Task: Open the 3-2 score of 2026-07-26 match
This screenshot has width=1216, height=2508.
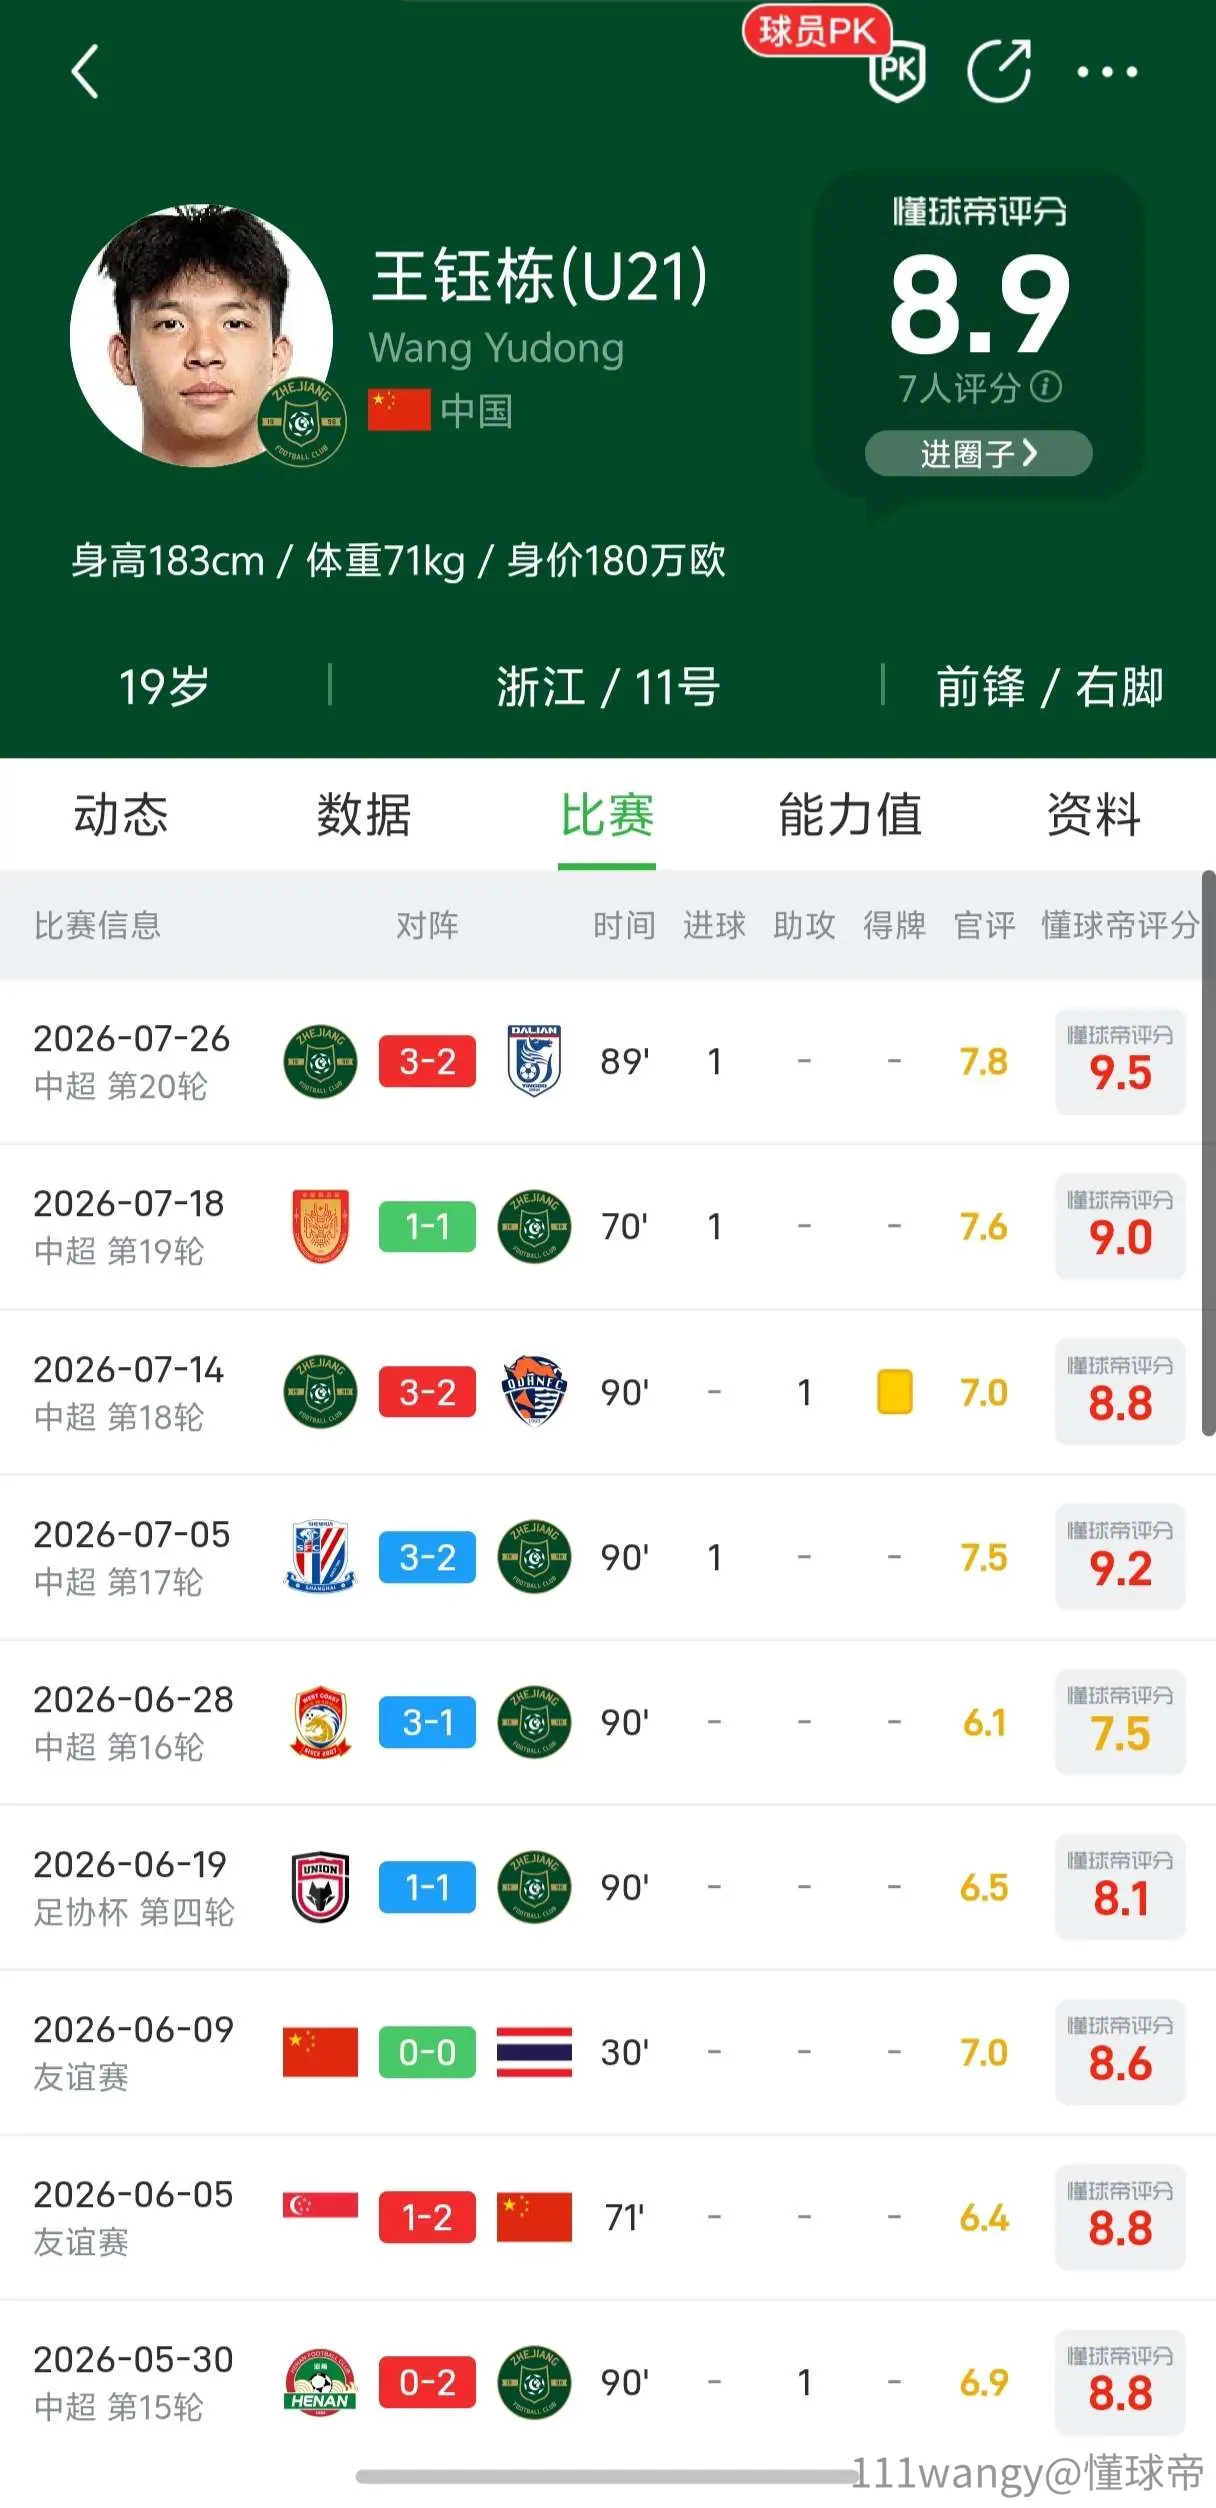Action: tap(427, 1061)
